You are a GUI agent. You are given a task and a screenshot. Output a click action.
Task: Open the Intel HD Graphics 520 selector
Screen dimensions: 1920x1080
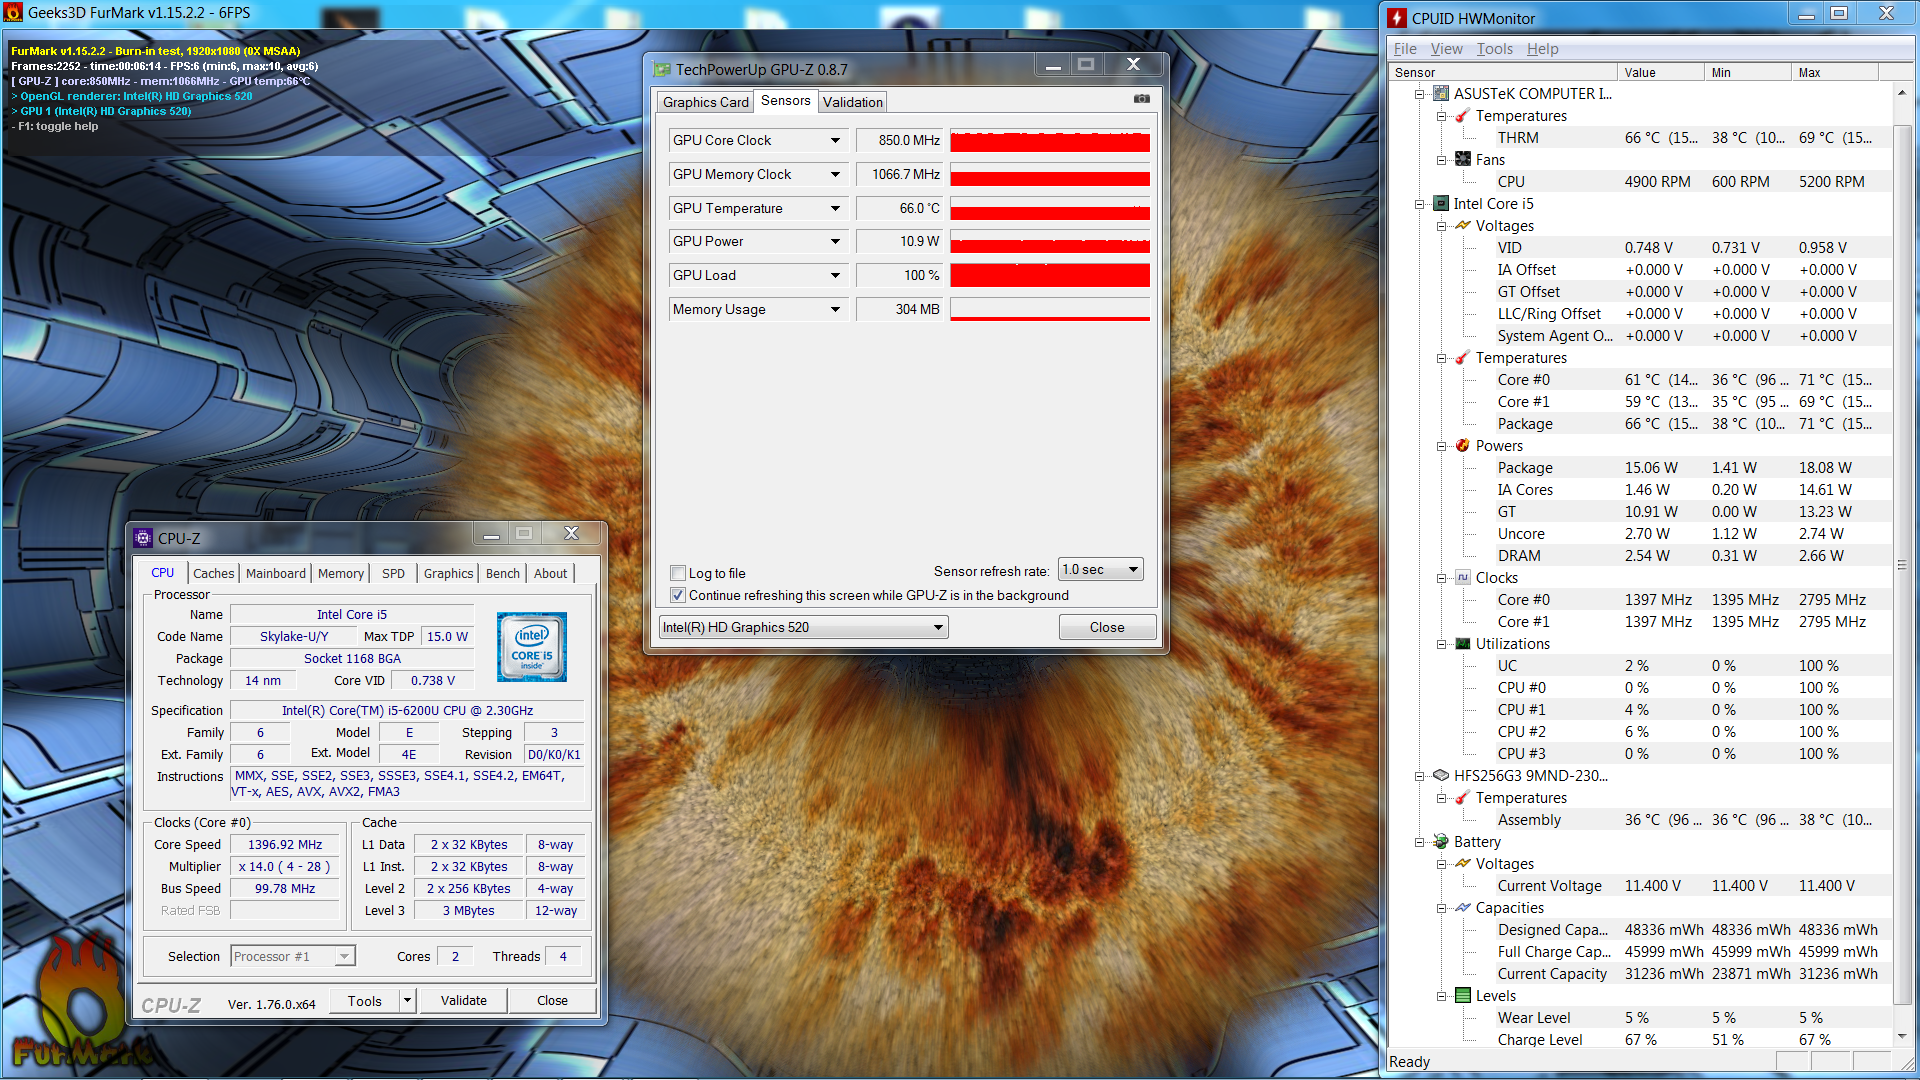[803, 627]
